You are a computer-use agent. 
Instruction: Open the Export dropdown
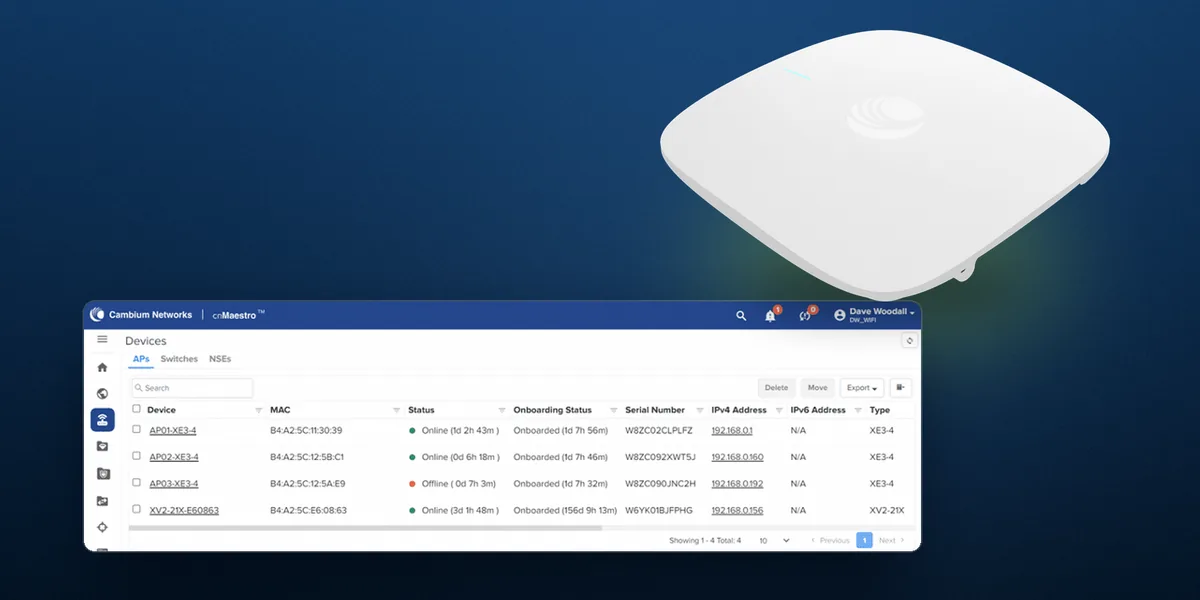(x=862, y=387)
